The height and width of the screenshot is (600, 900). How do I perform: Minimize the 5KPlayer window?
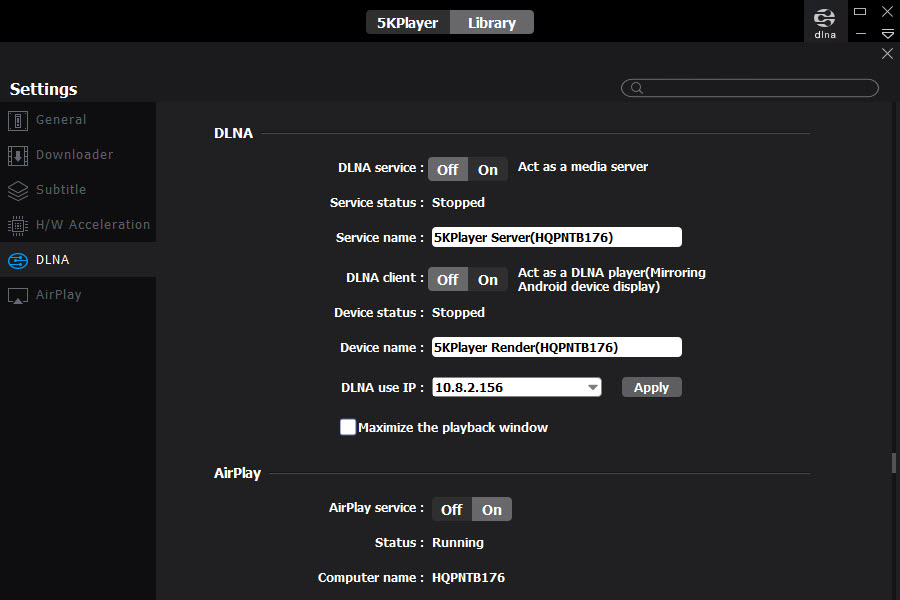tap(860, 34)
